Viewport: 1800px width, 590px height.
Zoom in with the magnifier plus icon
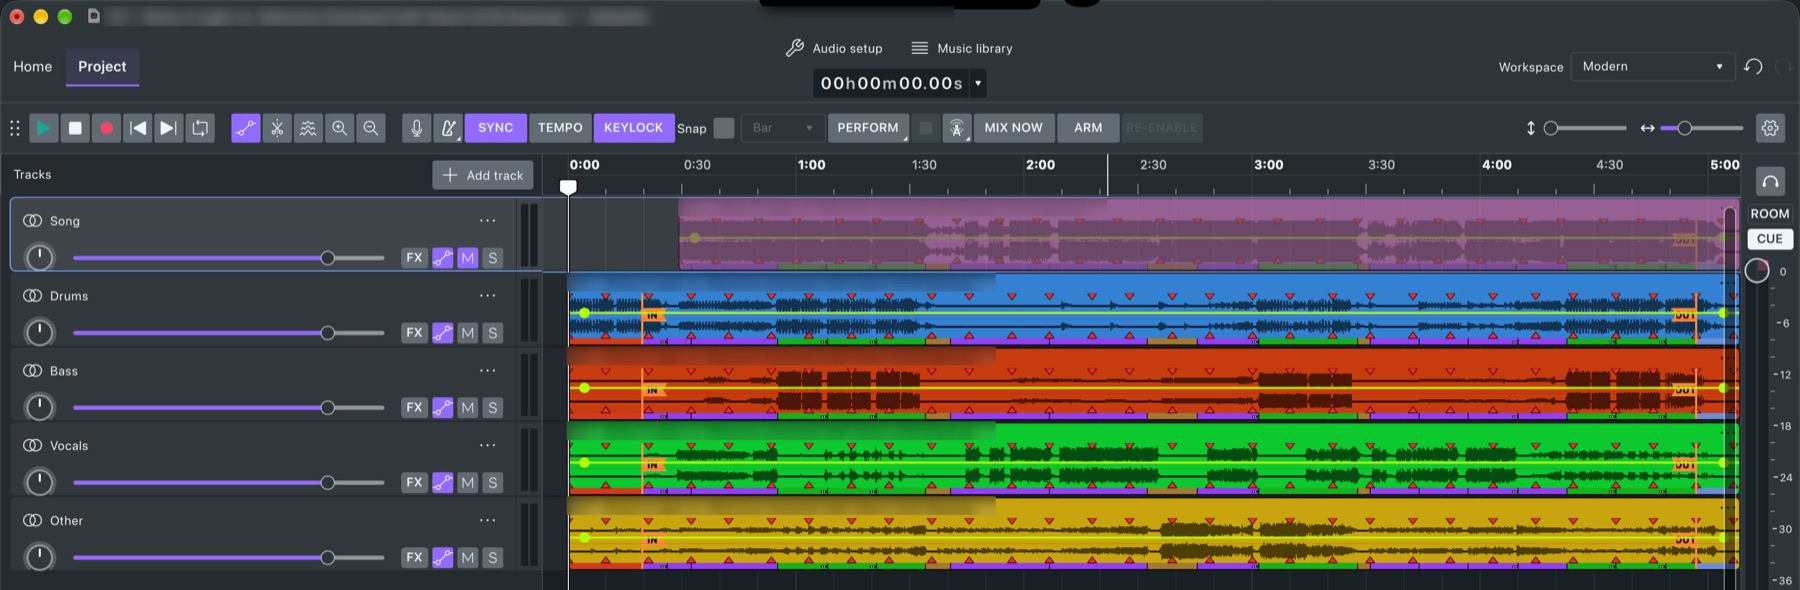click(340, 128)
